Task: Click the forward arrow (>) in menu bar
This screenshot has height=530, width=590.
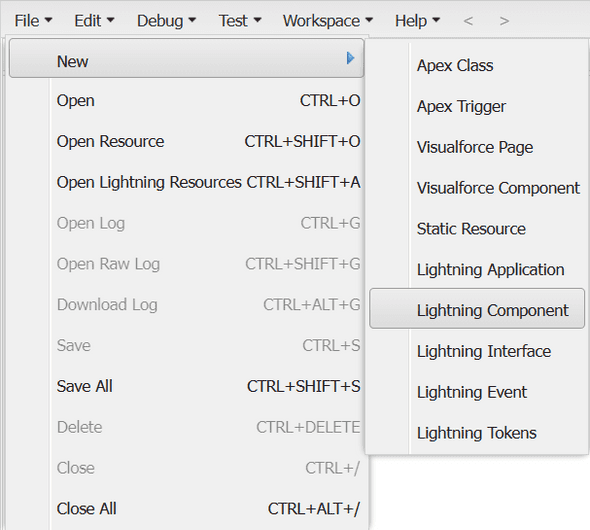Action: (x=504, y=21)
